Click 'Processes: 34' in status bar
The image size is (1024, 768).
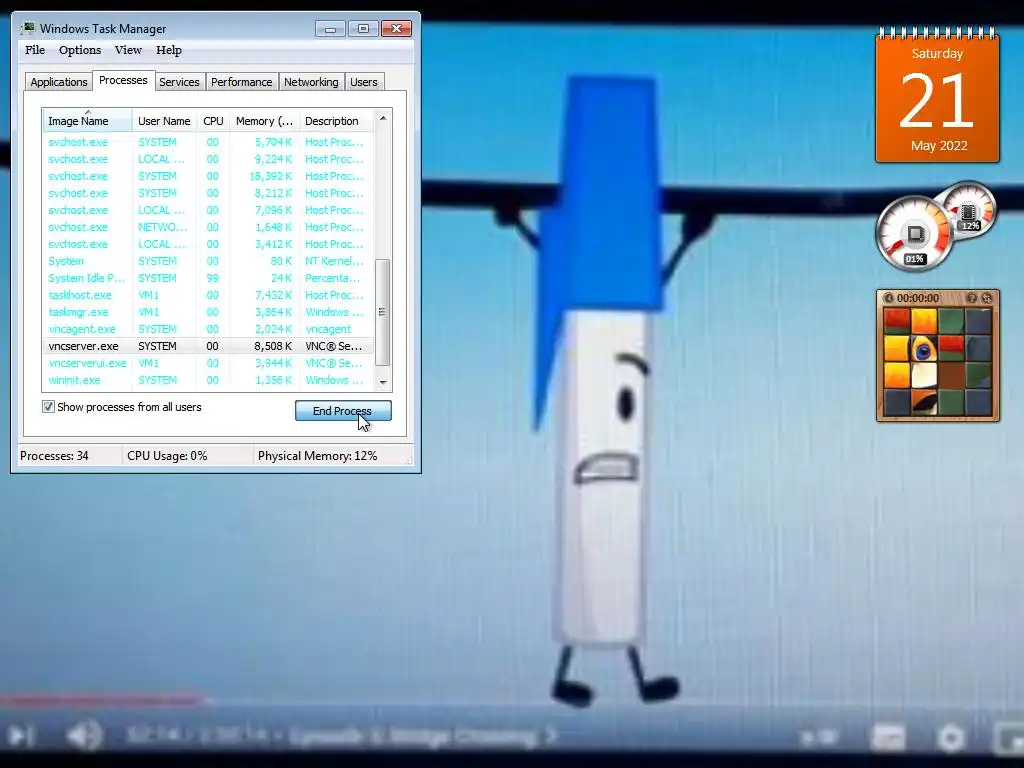pyautogui.click(x=54, y=456)
